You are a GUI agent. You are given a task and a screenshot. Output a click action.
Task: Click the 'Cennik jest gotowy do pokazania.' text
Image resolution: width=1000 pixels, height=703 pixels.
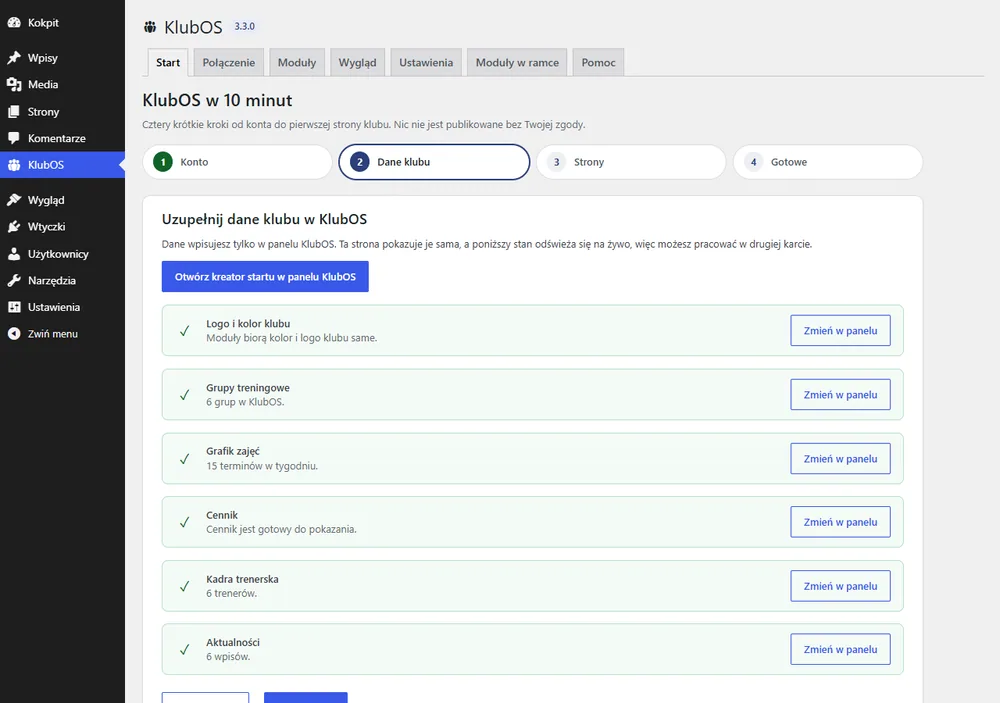pos(281,529)
